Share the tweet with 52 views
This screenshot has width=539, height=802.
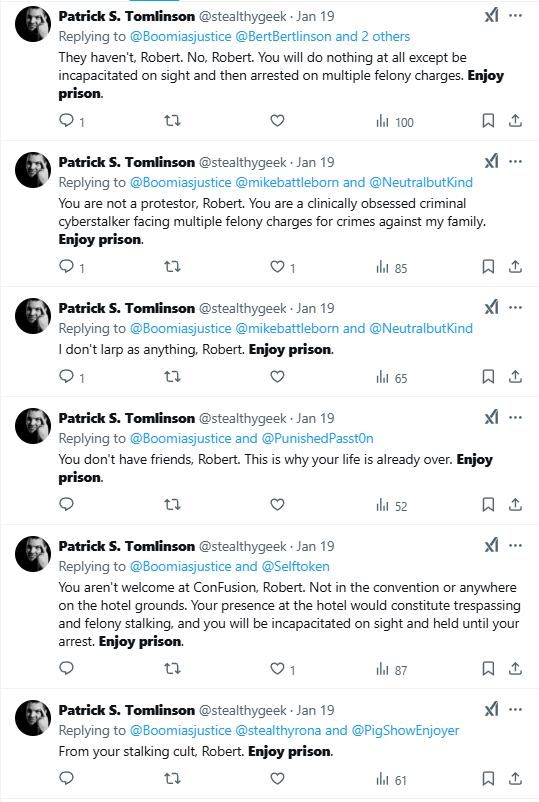tap(515, 505)
